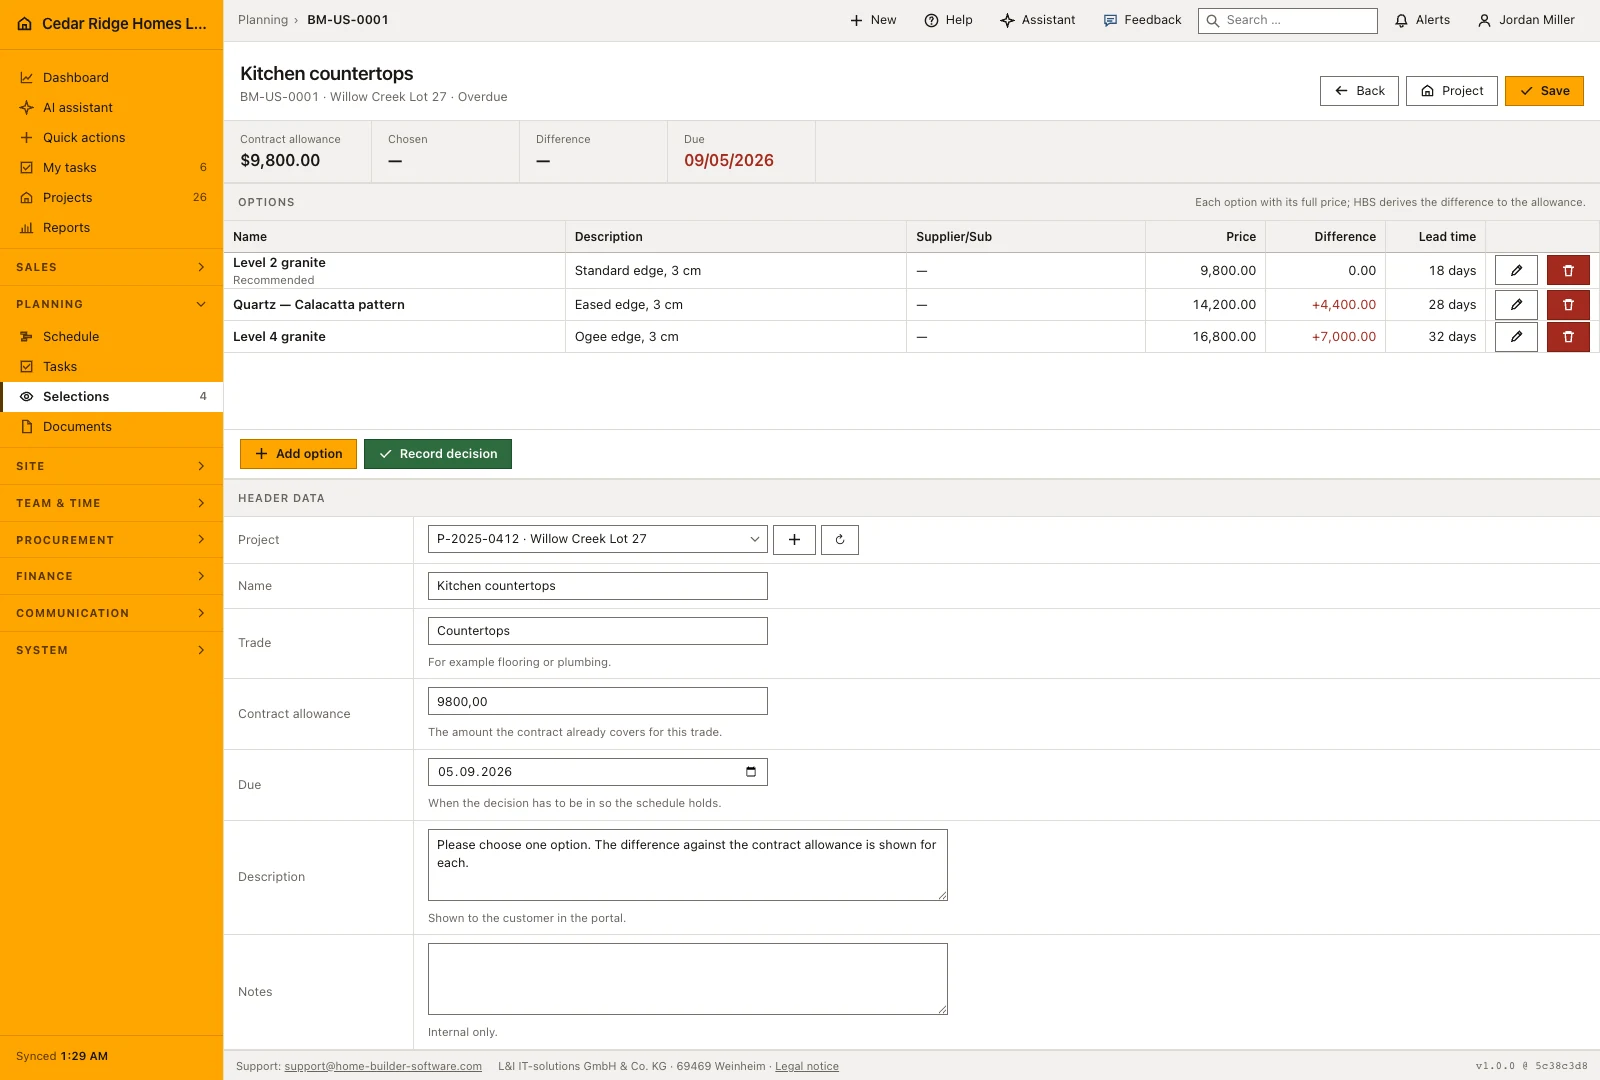Open the New item menu
This screenshot has height=1080, width=1600.
(873, 20)
